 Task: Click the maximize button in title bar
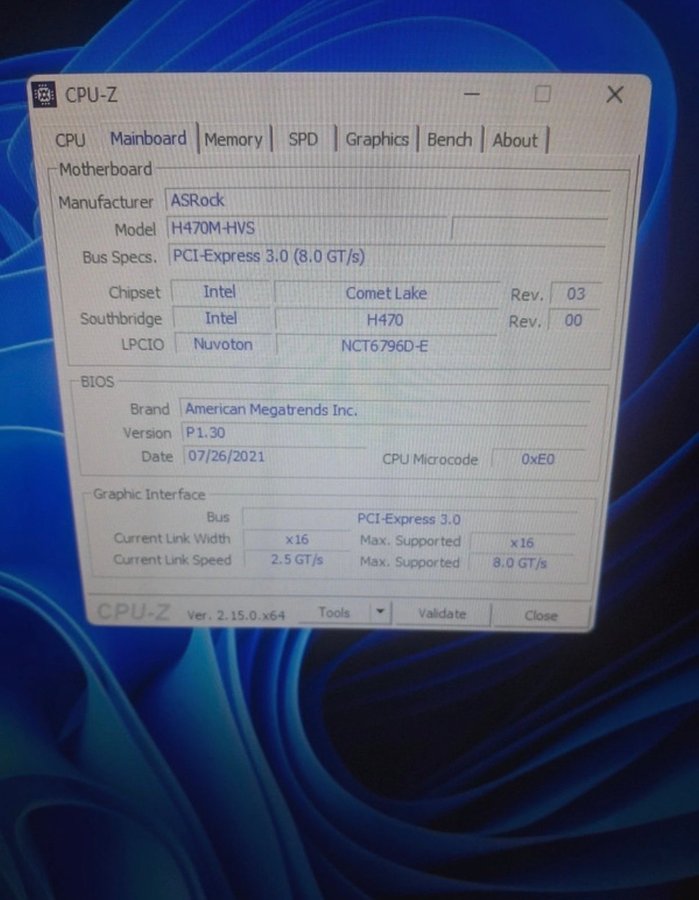pos(542,94)
